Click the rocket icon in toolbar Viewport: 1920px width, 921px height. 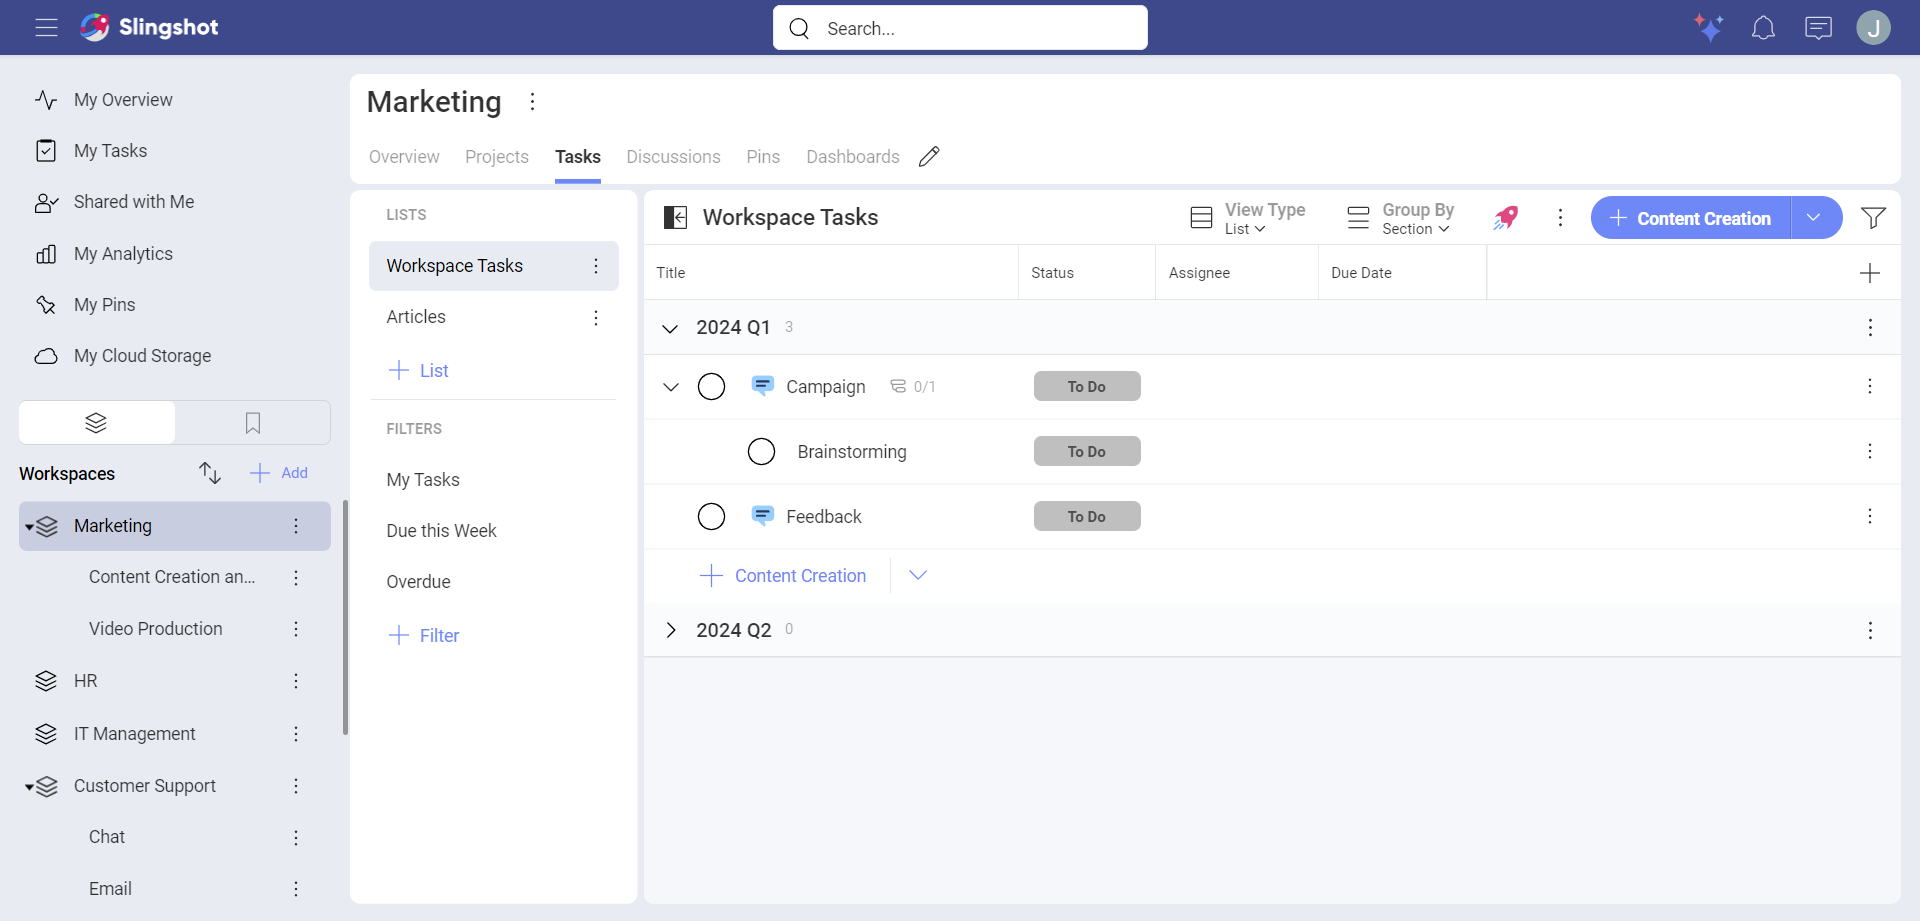tap(1505, 217)
